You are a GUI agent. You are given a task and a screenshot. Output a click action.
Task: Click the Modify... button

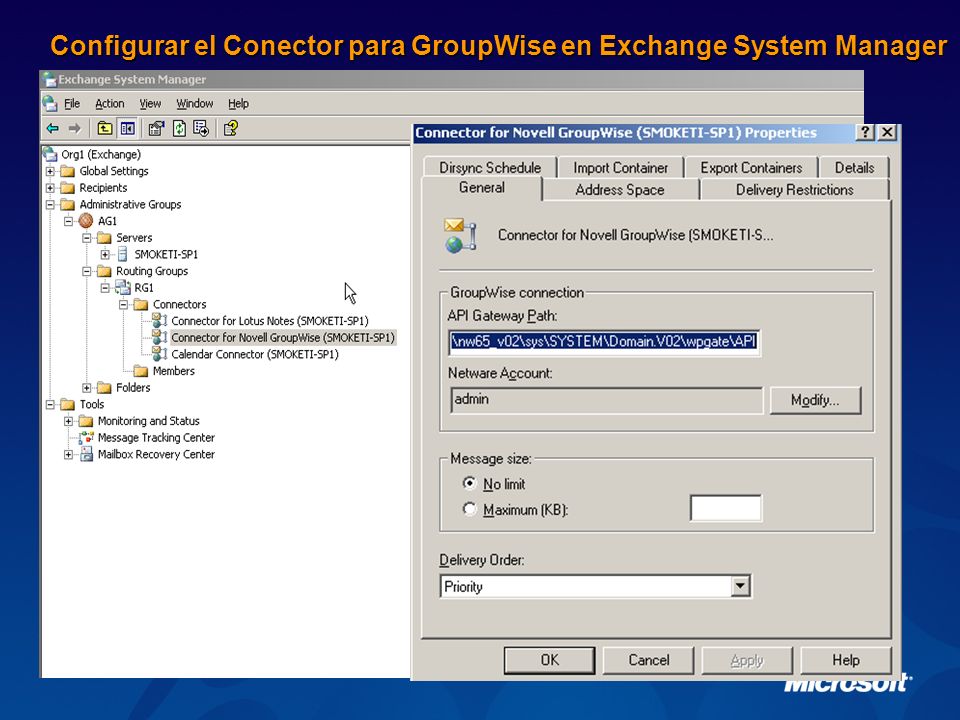(x=815, y=400)
